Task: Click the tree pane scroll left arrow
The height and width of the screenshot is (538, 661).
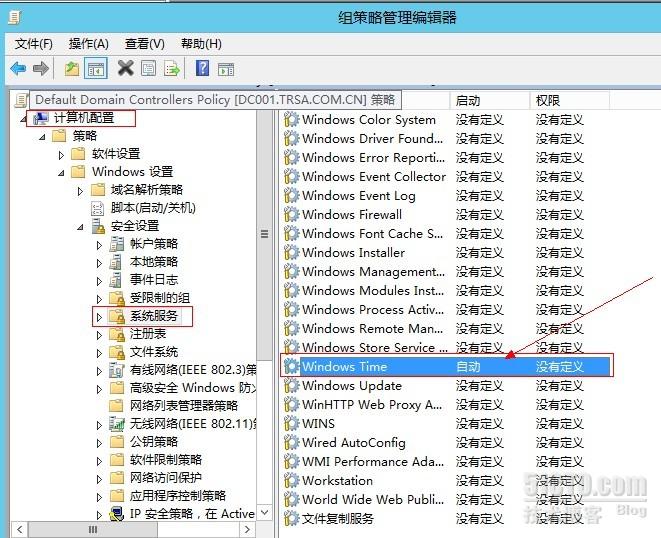Action: (x=19, y=530)
